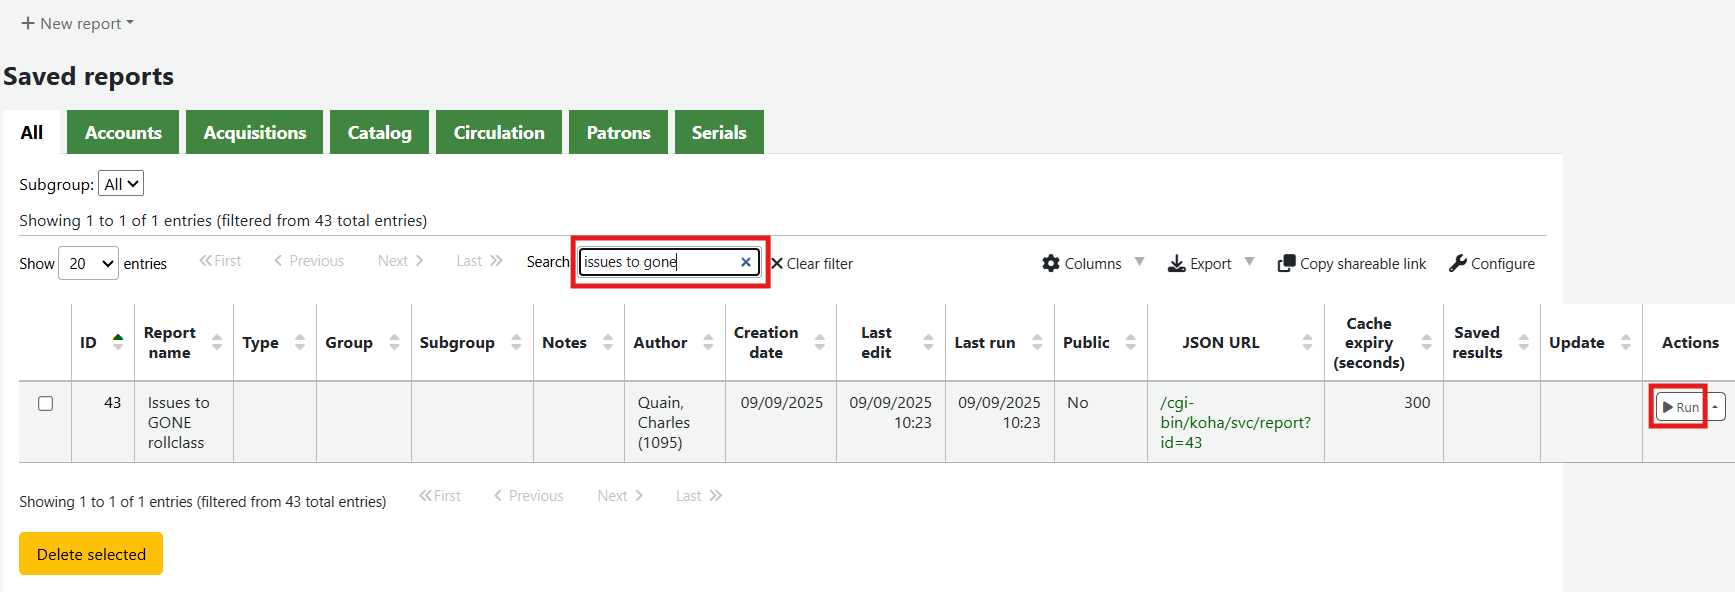The height and width of the screenshot is (592, 1735).
Task: Sort table by ID column arrows
Action: point(118,342)
